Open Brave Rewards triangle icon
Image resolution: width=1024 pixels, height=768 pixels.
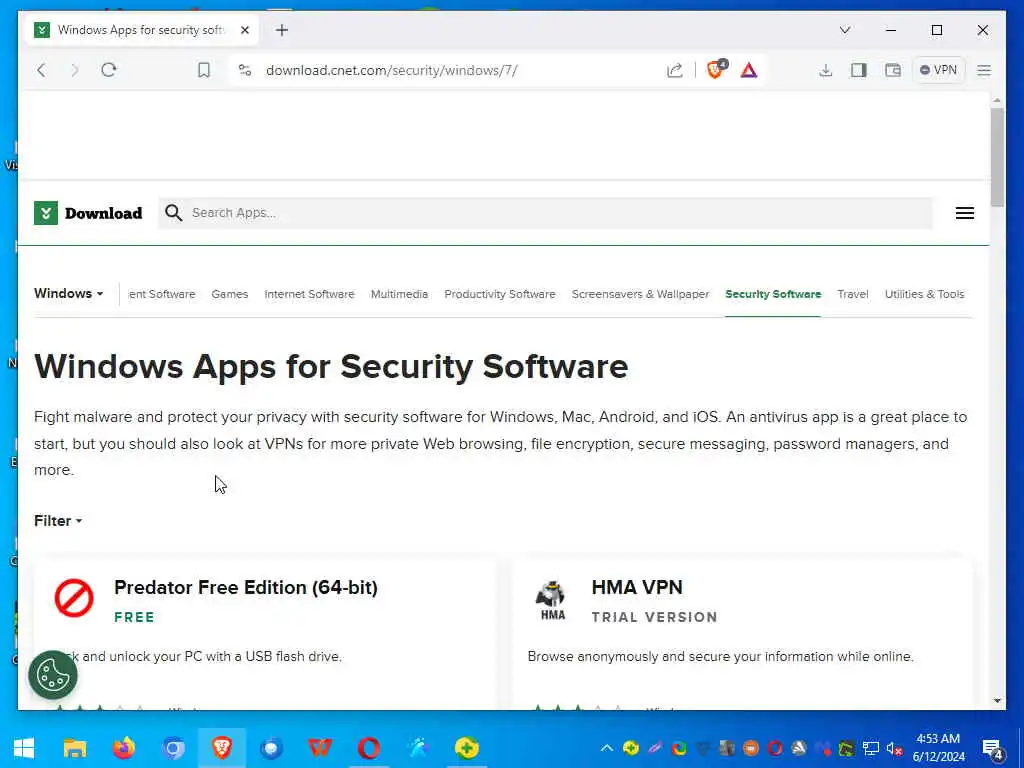(749, 70)
